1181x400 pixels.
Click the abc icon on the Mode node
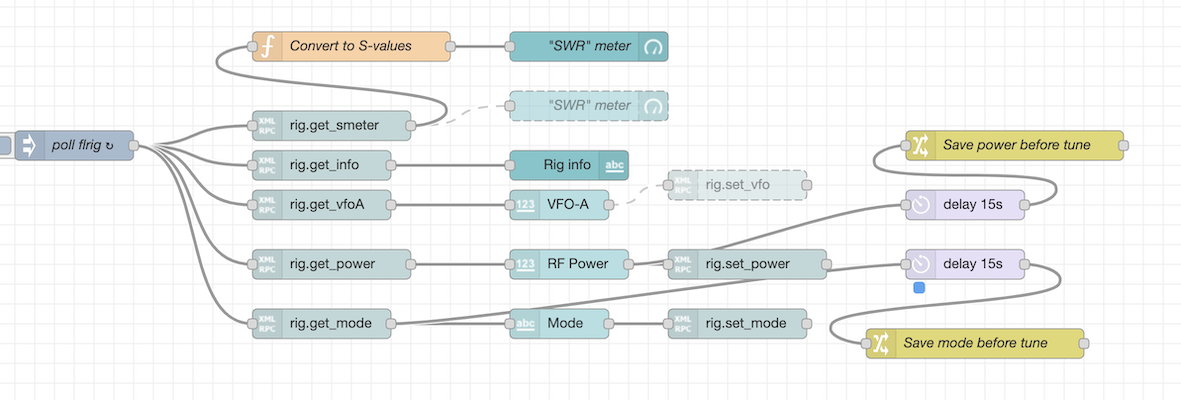[524, 324]
